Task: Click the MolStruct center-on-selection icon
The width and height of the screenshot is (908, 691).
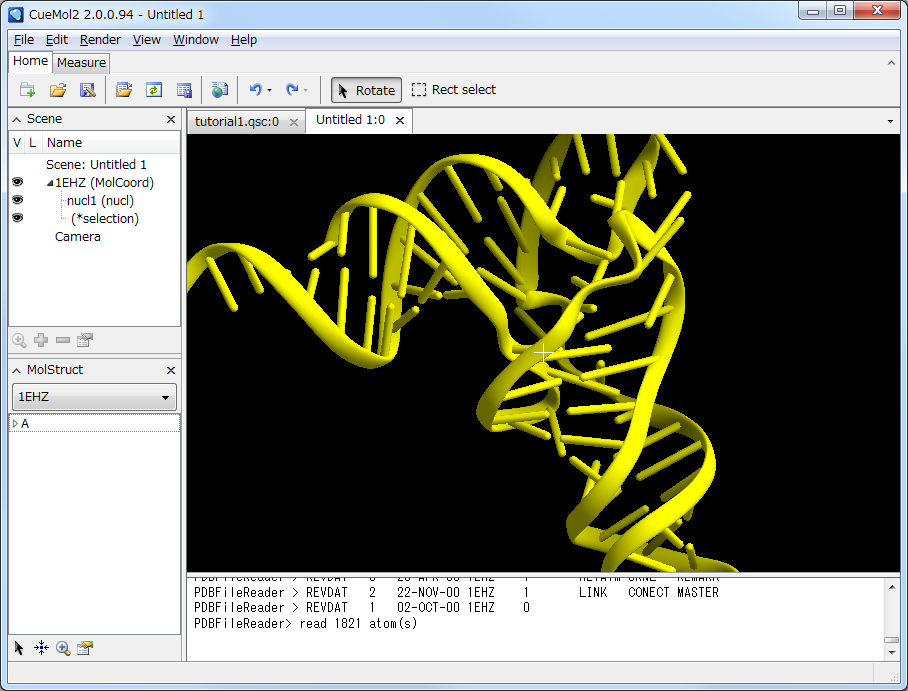Action: click(41, 648)
